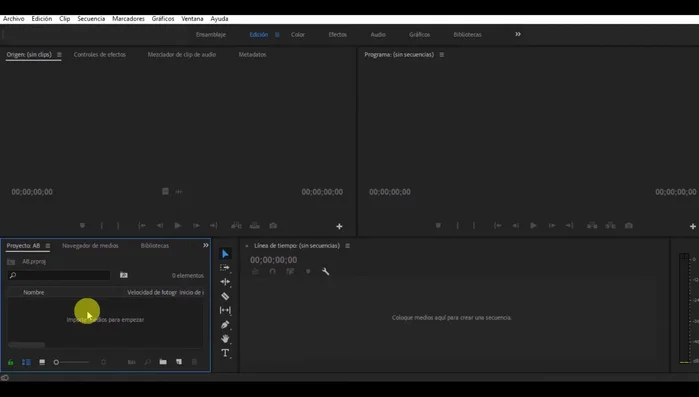Click Automate to Sequence icon

132,362
